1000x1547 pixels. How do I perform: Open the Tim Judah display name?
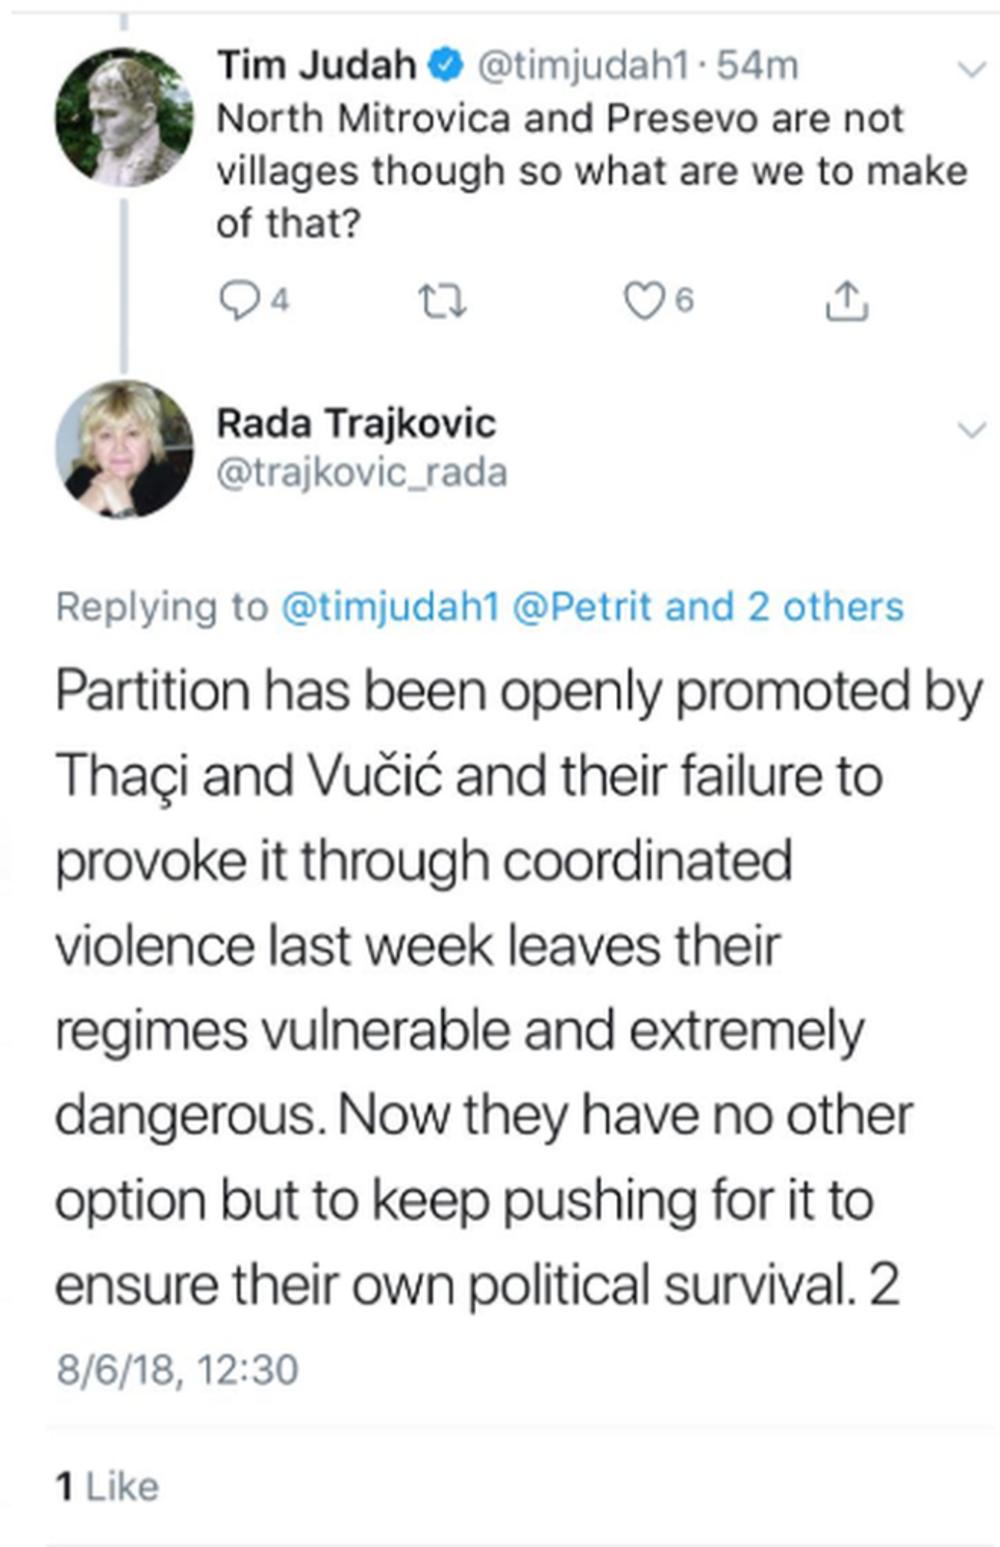[316, 66]
